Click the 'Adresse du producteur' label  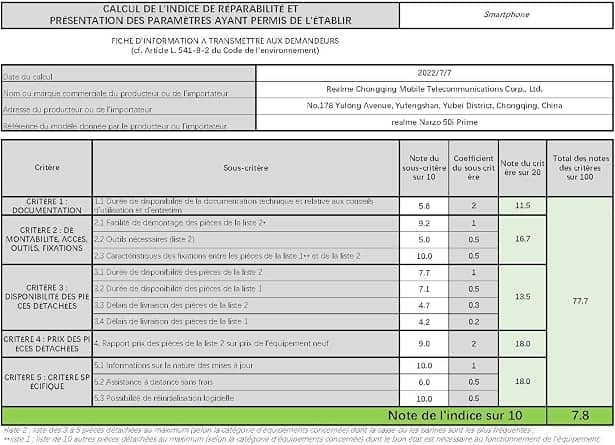pyautogui.click(x=77, y=109)
